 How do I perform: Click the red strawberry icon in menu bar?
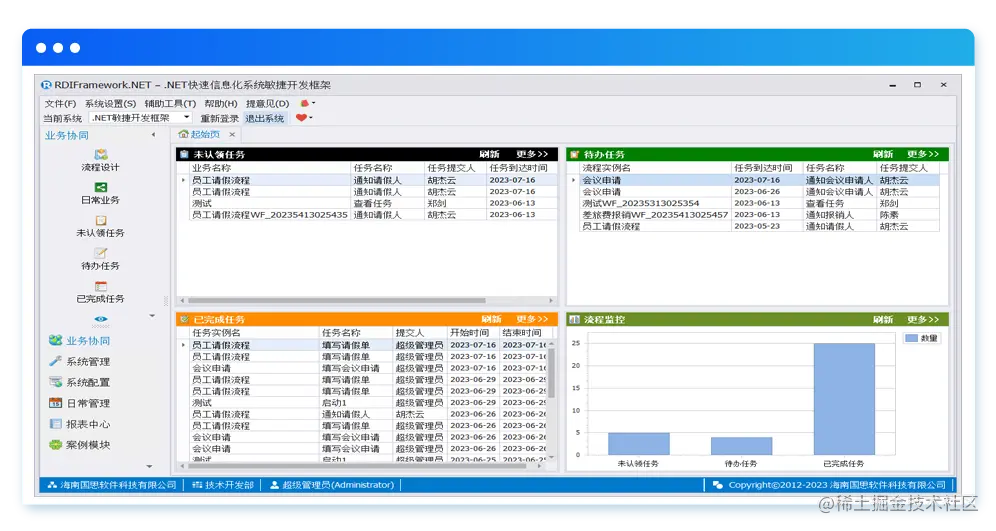(304, 103)
